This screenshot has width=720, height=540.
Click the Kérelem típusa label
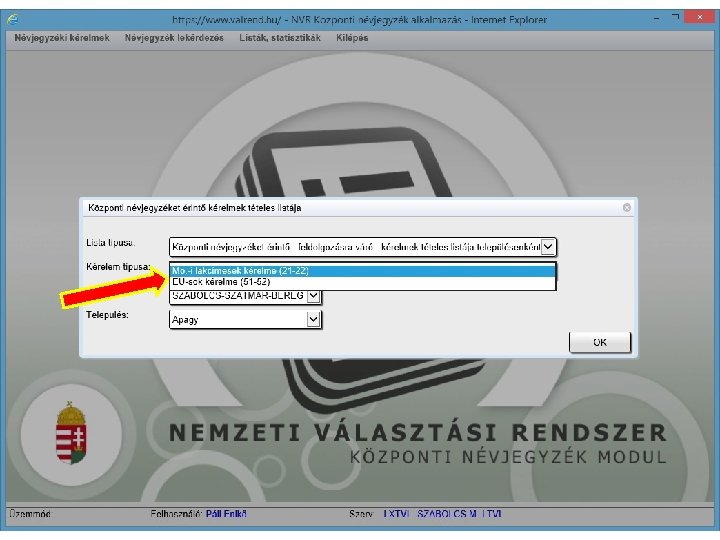pyautogui.click(x=118, y=267)
